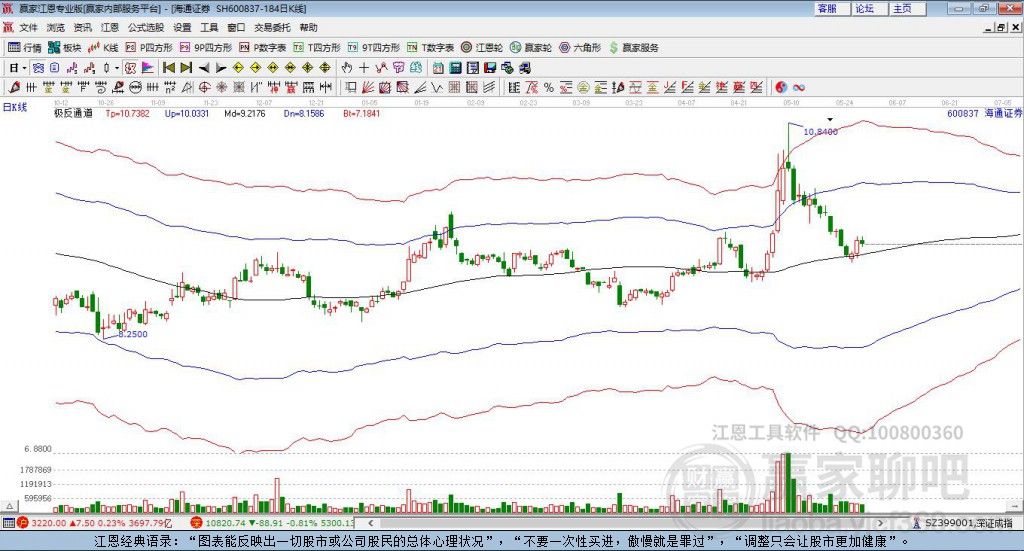Click the calculator icon in toolbar

pos(455,67)
